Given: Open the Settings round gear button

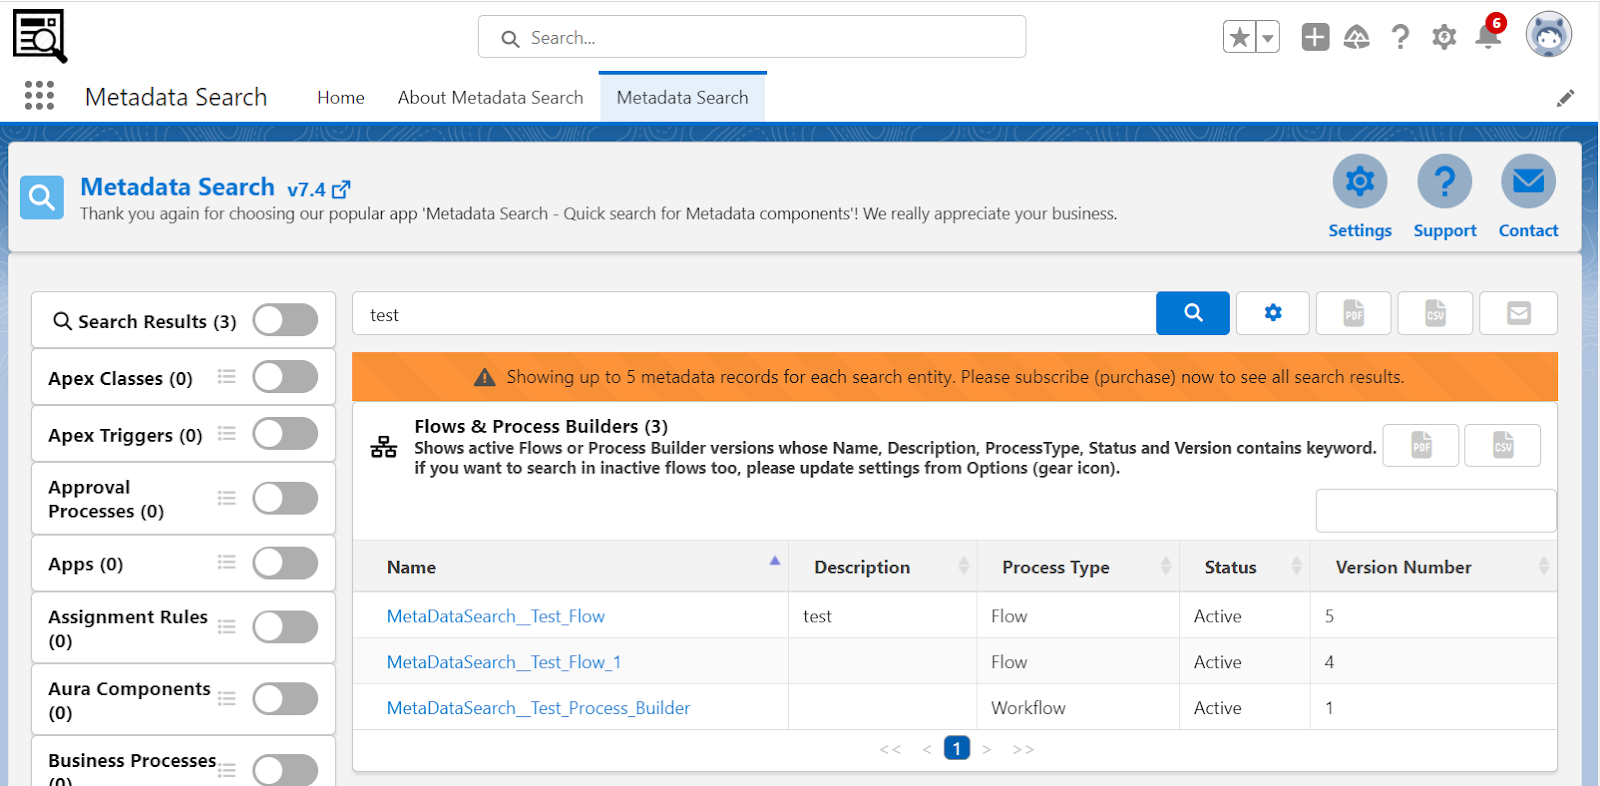Looking at the screenshot, I should point(1359,182).
